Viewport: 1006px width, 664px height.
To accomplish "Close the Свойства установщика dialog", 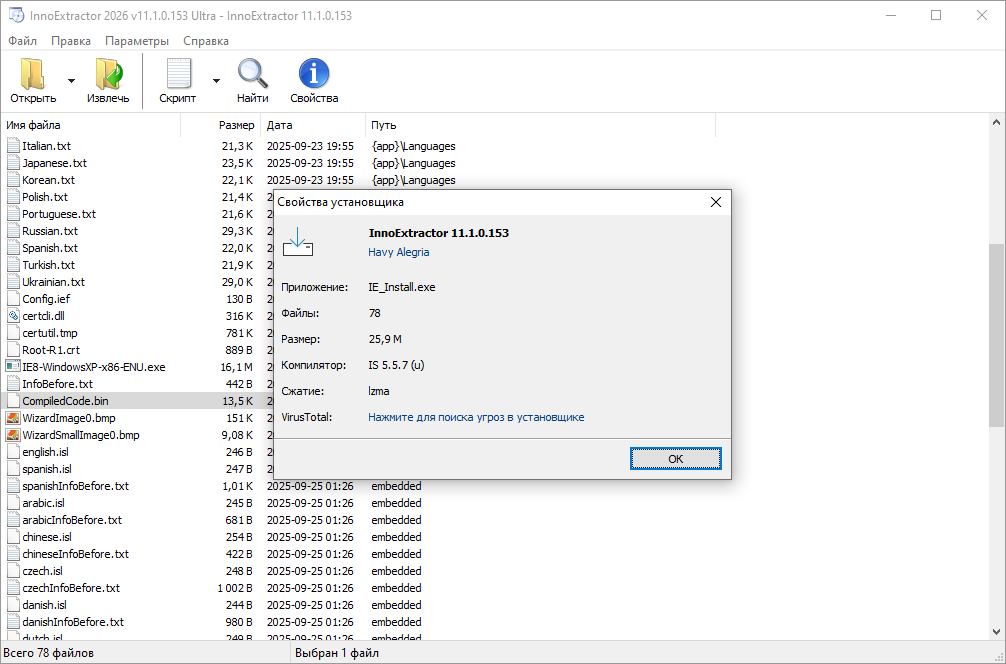I will (x=715, y=202).
